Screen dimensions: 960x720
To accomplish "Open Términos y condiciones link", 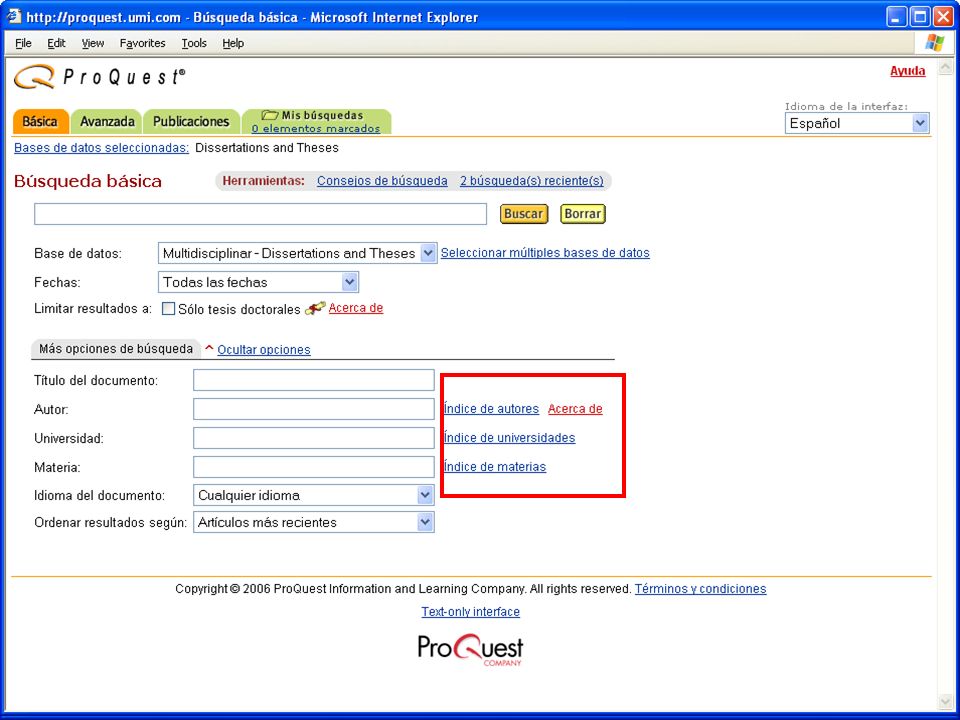I will click(700, 588).
